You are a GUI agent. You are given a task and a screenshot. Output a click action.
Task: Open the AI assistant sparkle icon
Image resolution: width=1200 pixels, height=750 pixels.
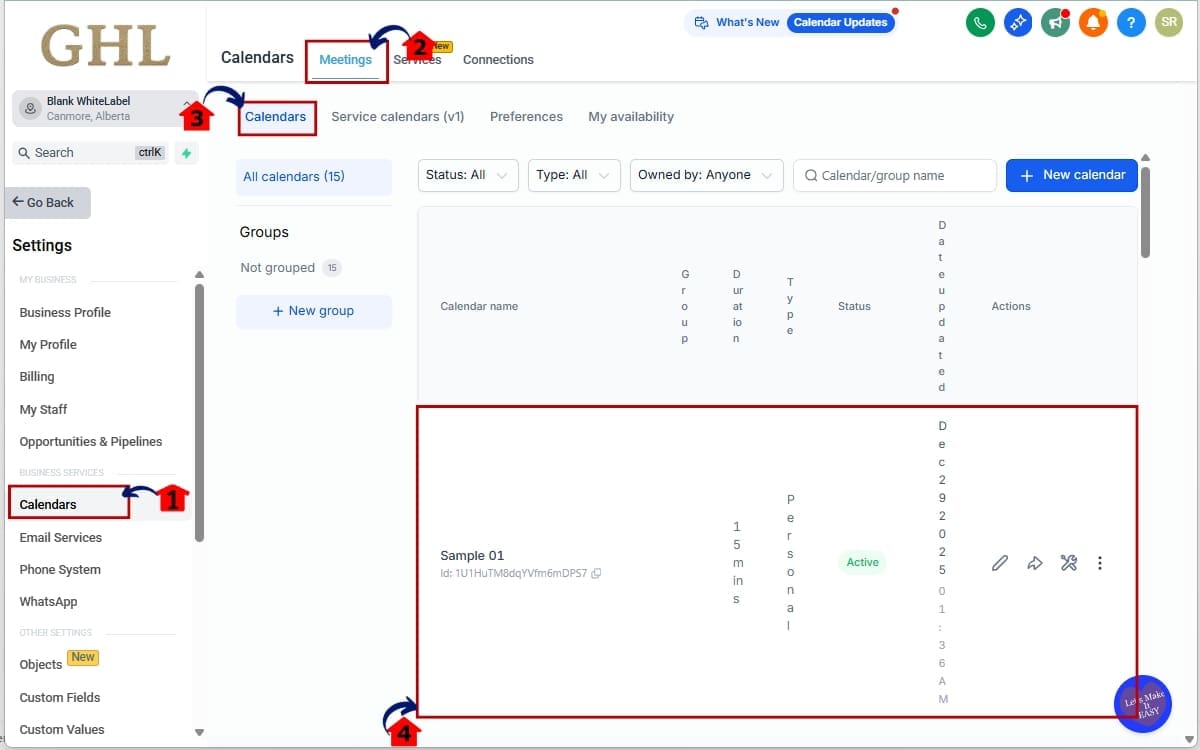click(x=1018, y=22)
